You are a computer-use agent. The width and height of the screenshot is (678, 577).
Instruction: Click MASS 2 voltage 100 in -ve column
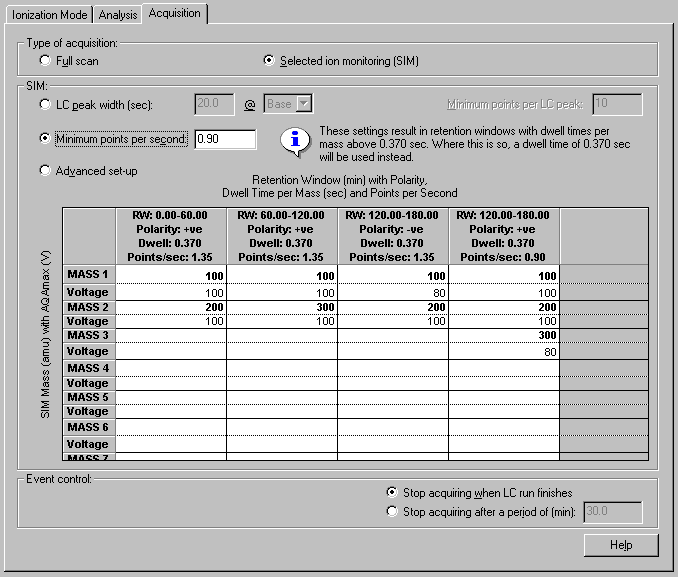(x=393, y=321)
